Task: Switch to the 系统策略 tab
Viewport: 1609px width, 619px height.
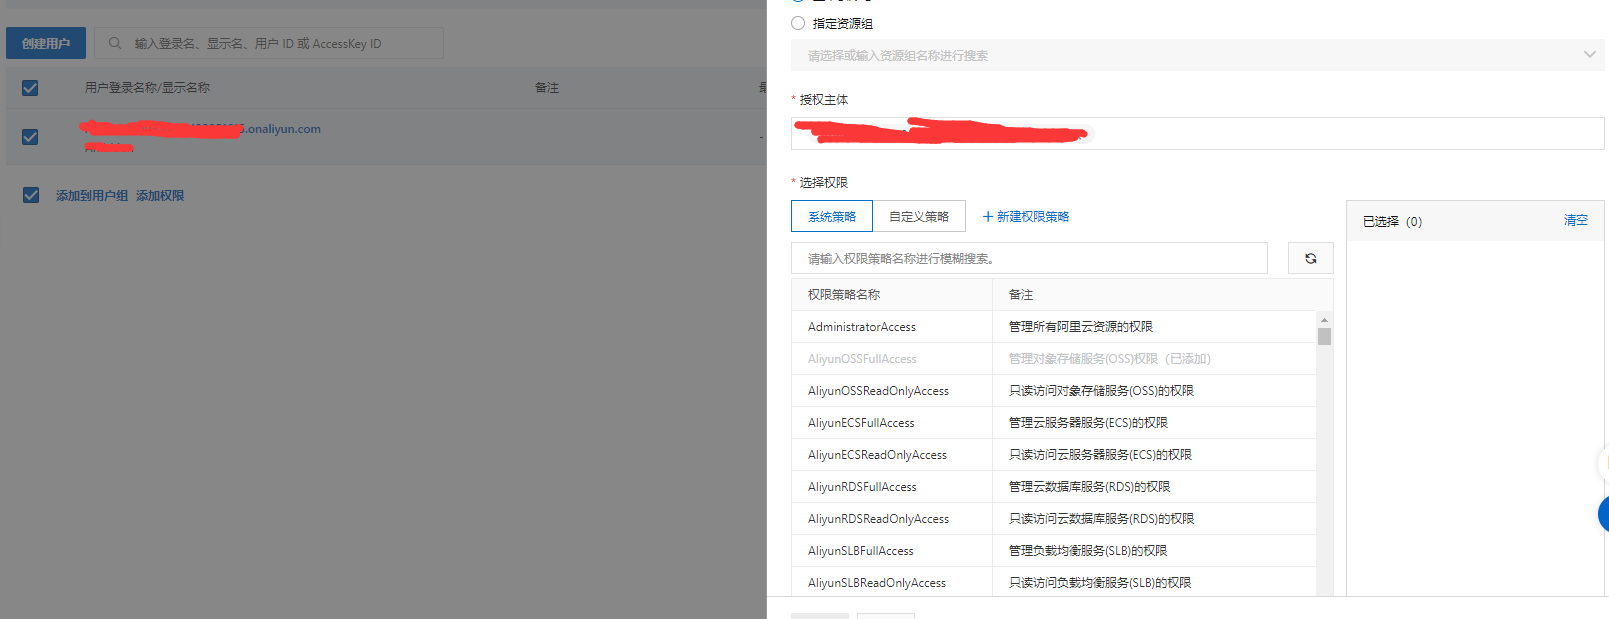Action: 832,216
